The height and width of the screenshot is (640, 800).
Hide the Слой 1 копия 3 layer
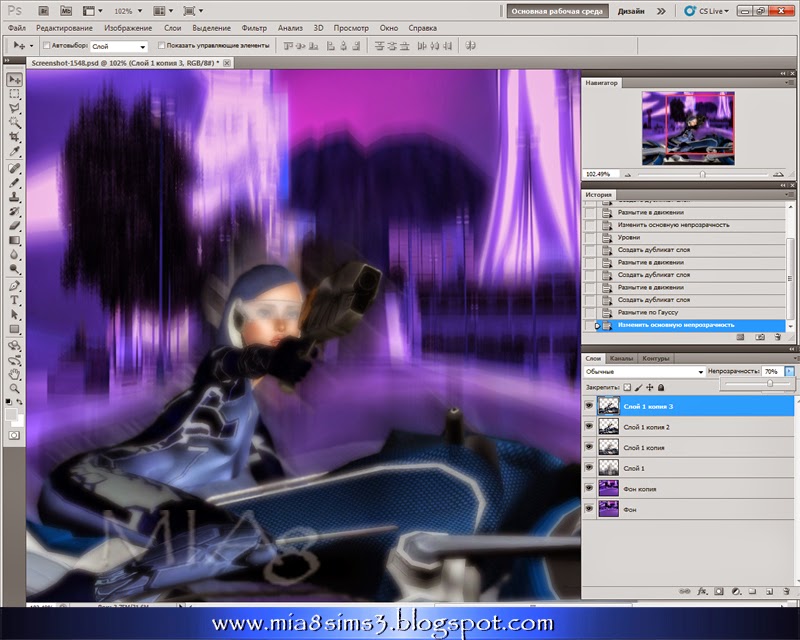tap(589, 406)
